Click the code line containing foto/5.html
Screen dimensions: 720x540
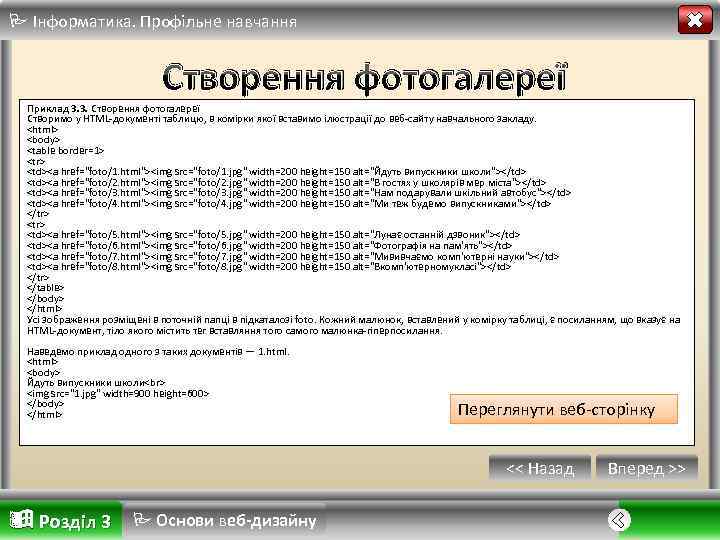(273, 235)
